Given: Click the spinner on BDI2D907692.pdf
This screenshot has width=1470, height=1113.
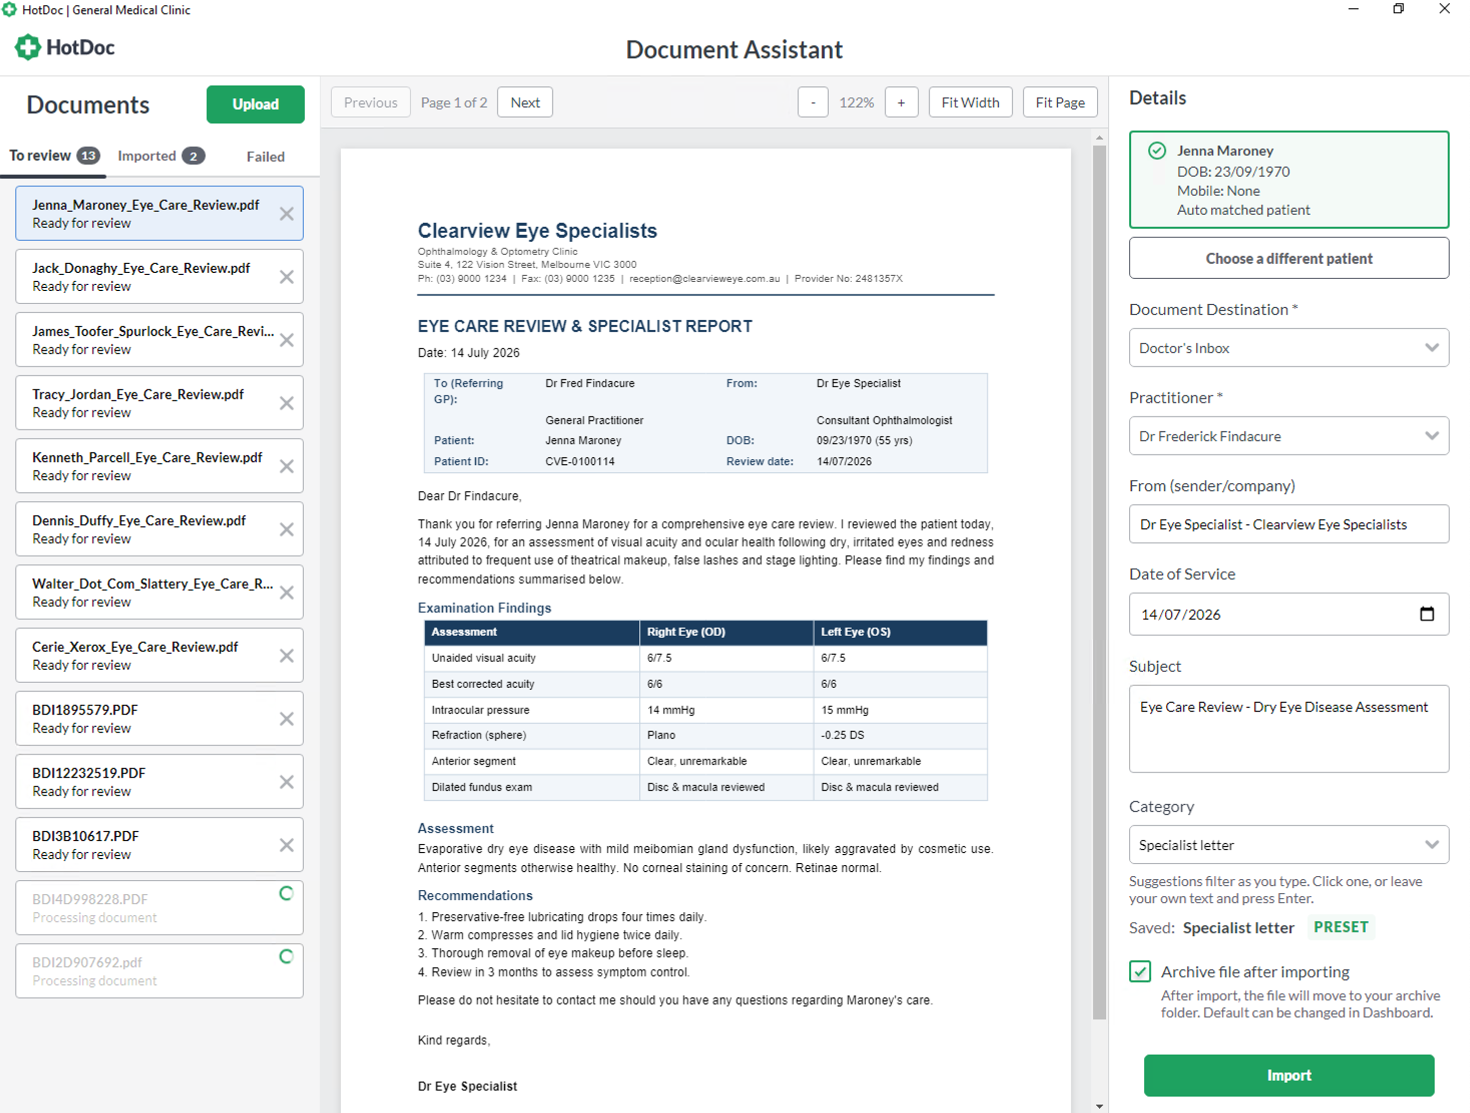Looking at the screenshot, I should 286,957.
